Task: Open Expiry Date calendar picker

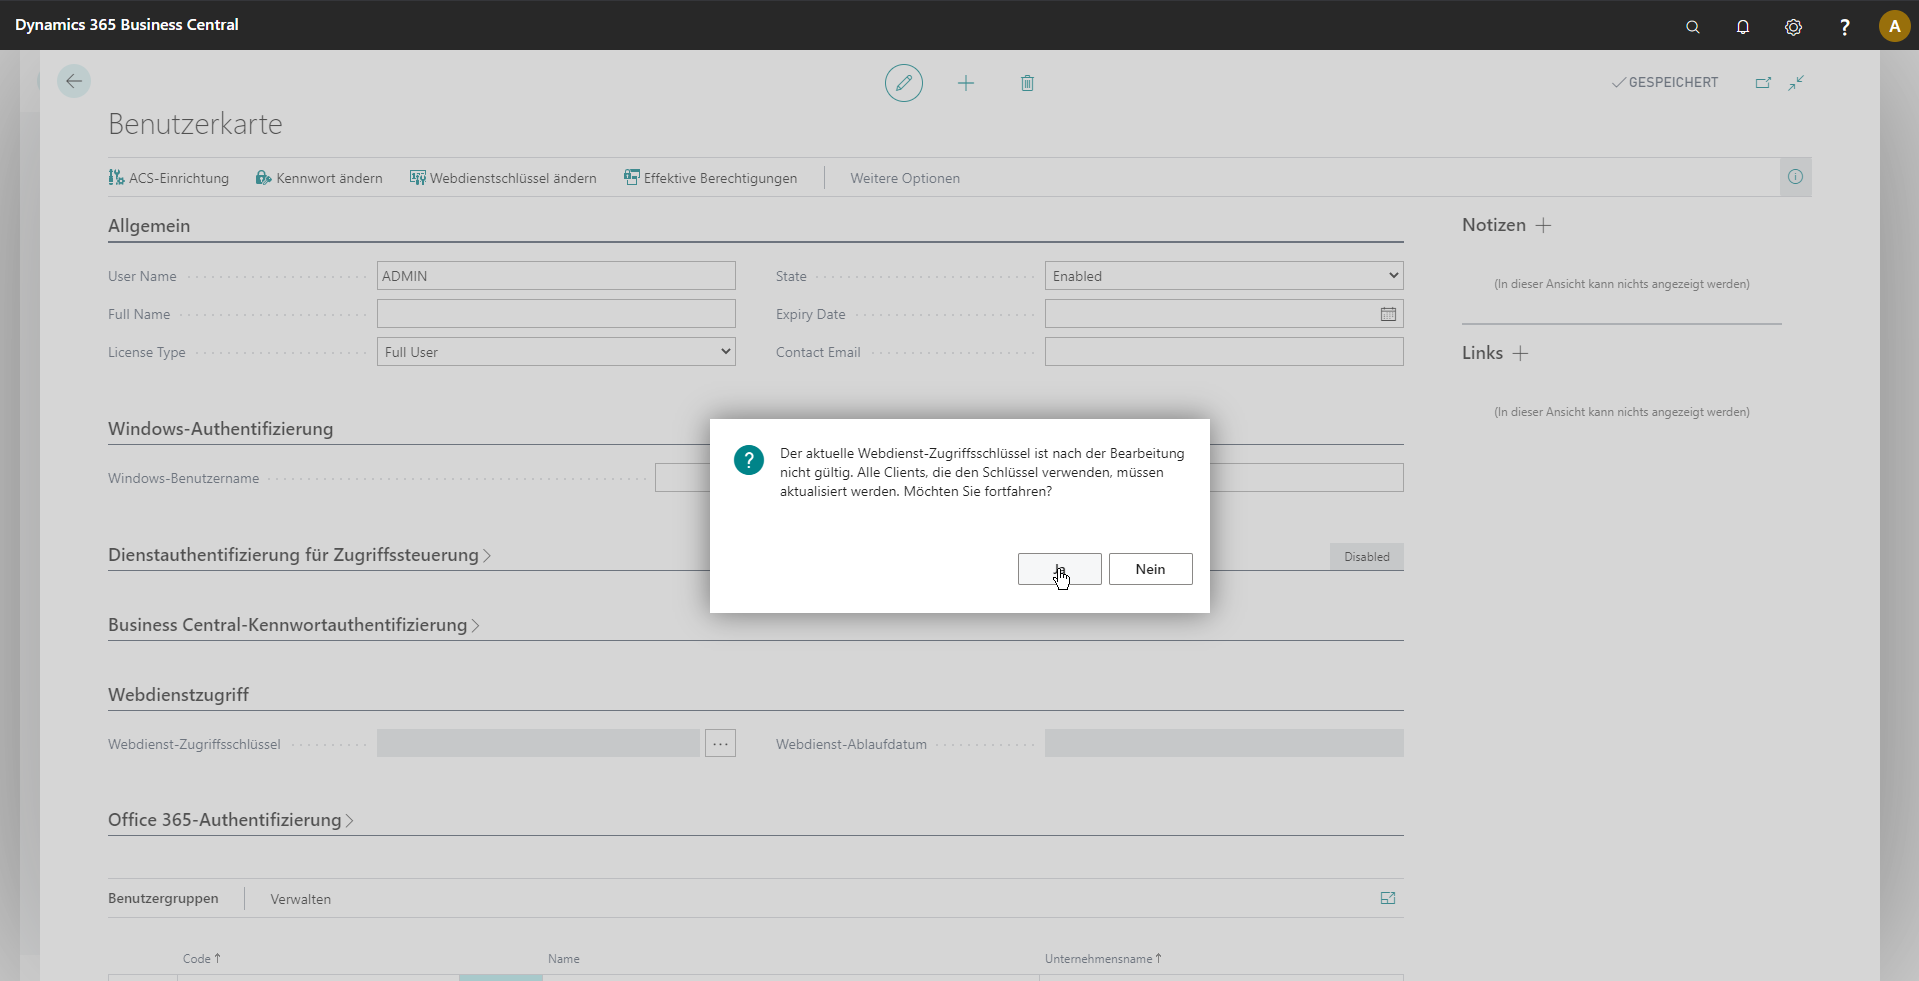Action: [1388, 314]
